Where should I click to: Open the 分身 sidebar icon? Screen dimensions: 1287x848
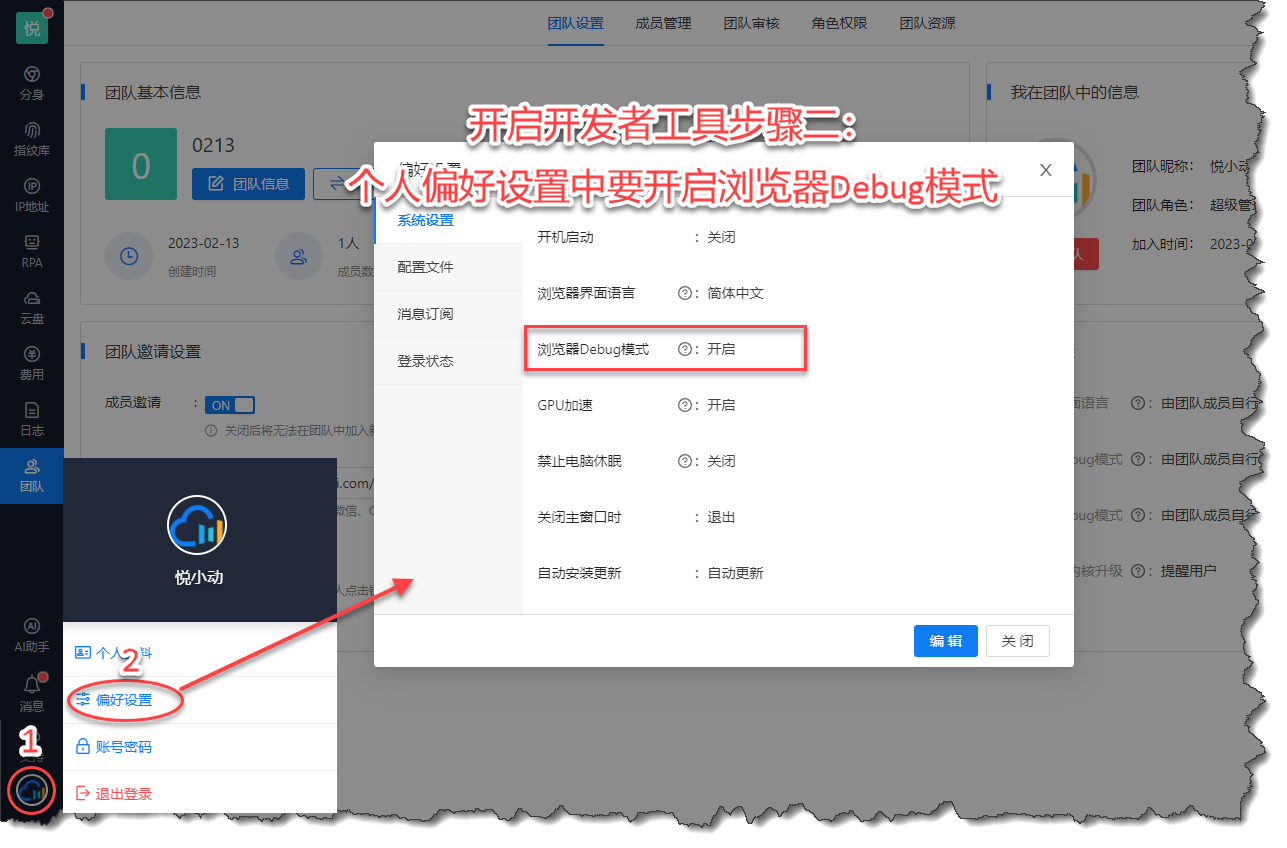32,83
